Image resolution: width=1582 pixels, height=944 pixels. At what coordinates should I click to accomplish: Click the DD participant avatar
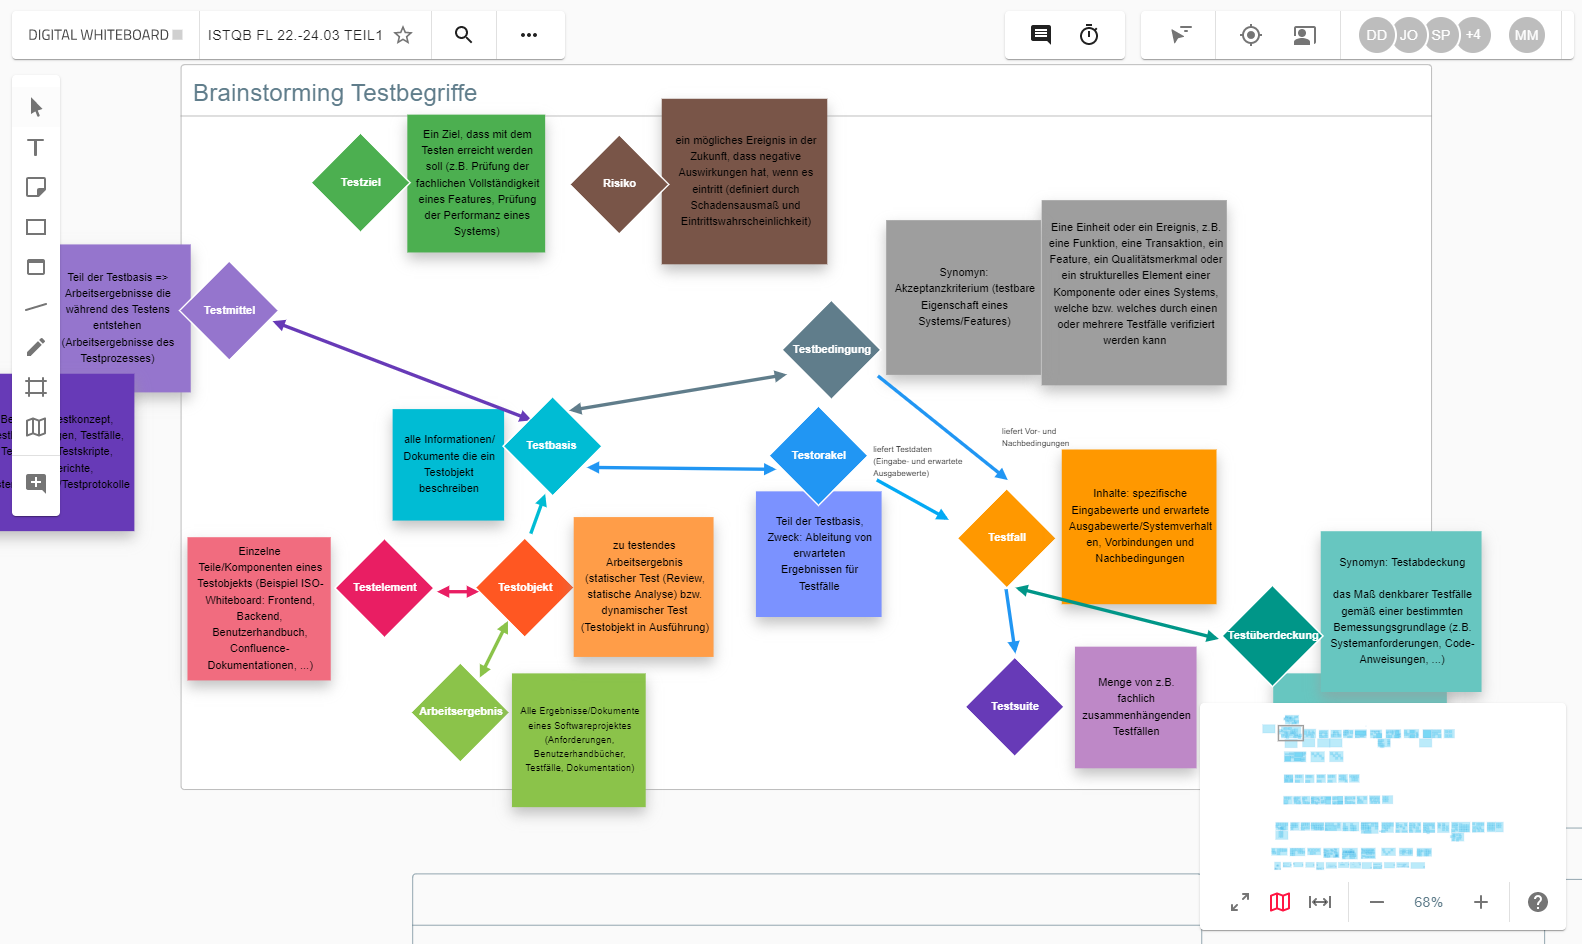(1376, 35)
